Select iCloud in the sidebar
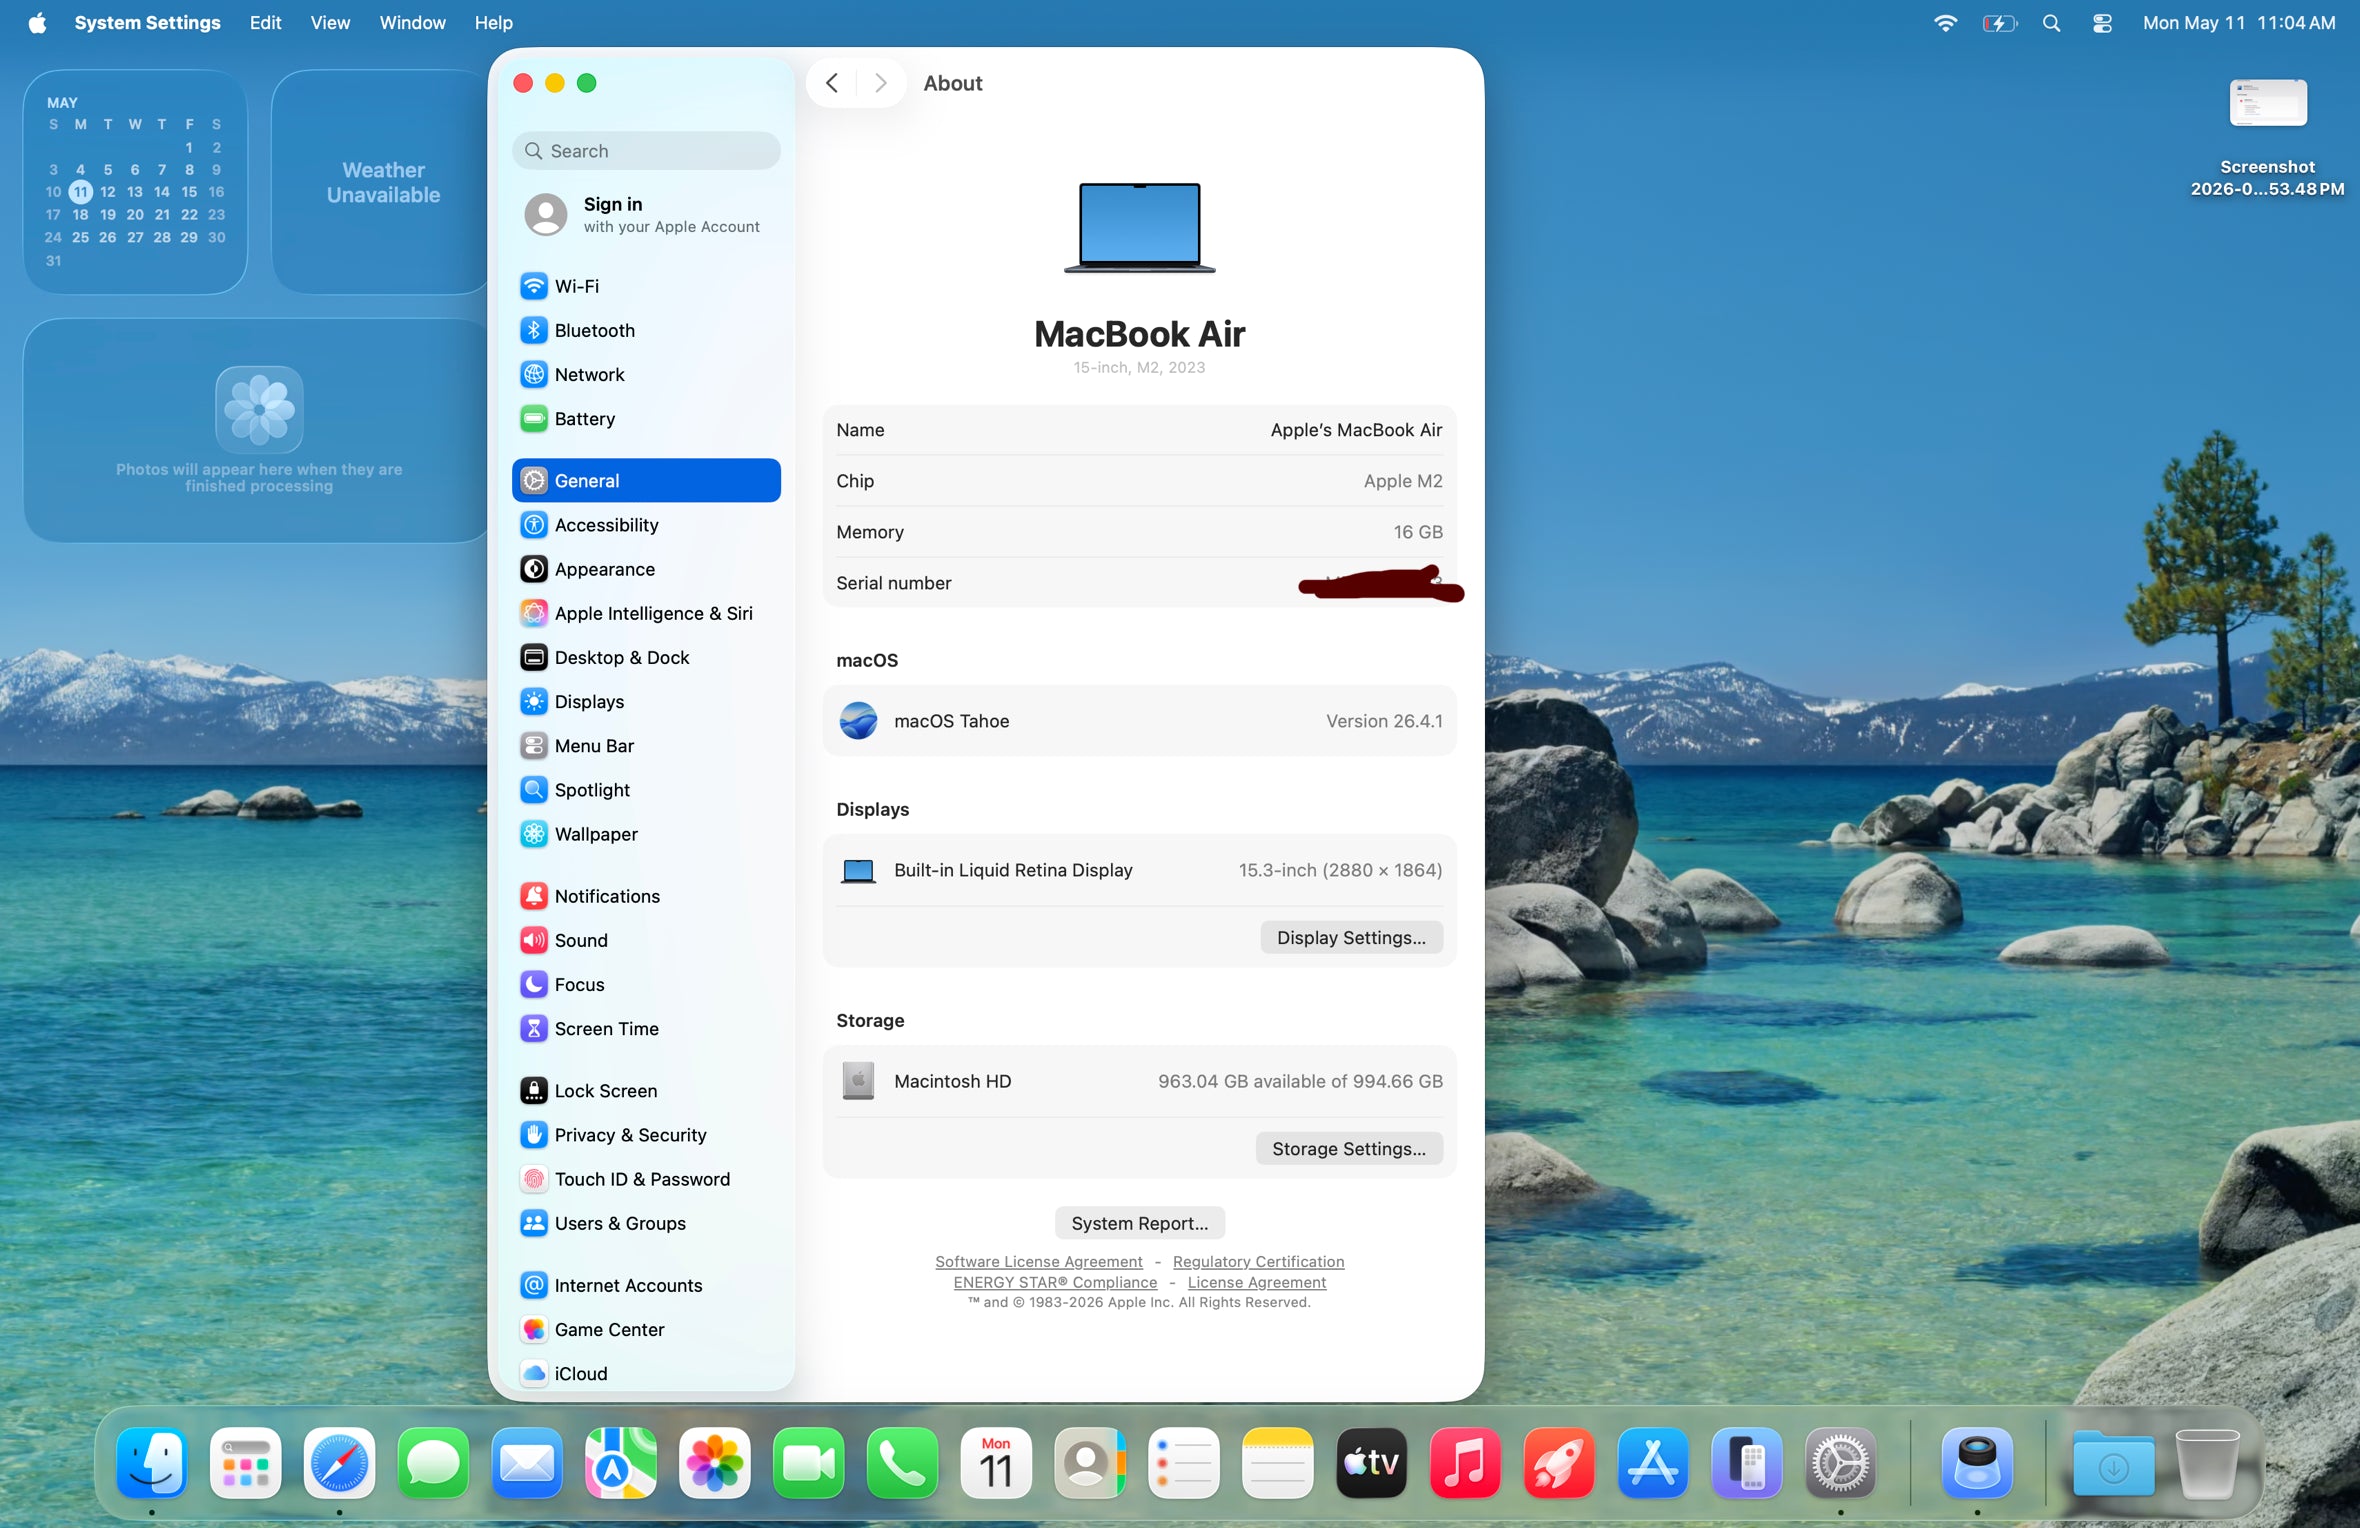The height and width of the screenshot is (1528, 2360). click(x=646, y=1373)
